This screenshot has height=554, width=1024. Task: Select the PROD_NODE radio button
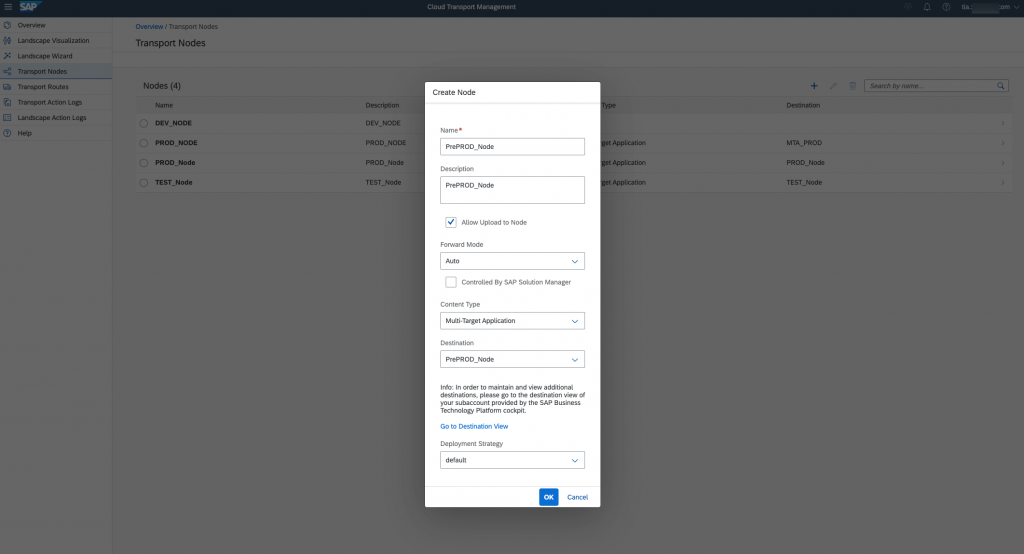(x=144, y=143)
